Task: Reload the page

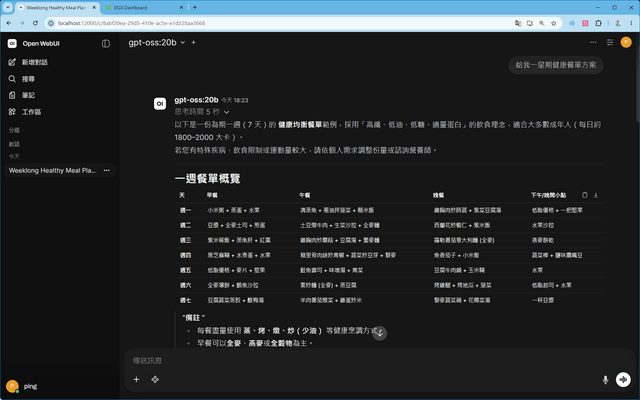Action: coord(36,23)
